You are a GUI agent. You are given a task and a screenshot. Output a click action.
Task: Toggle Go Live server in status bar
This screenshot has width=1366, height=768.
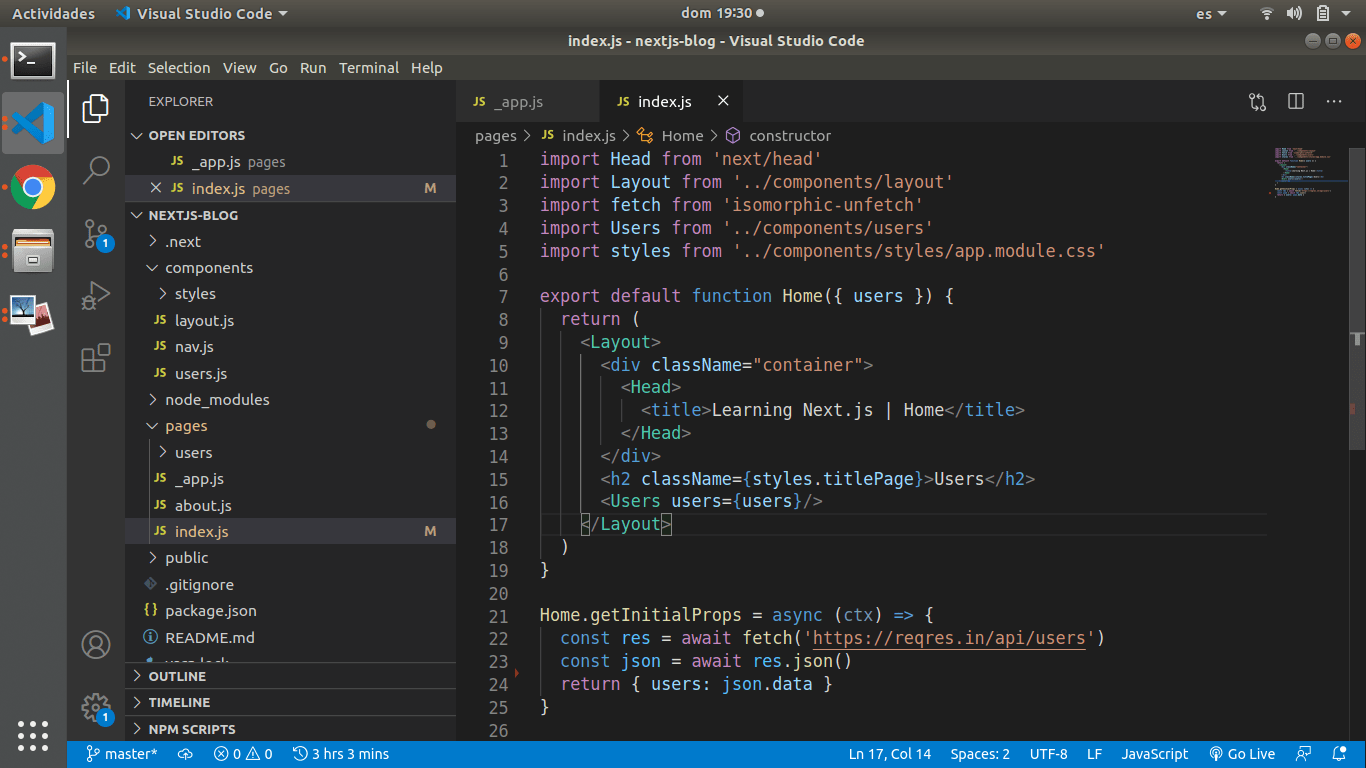click(x=1242, y=754)
